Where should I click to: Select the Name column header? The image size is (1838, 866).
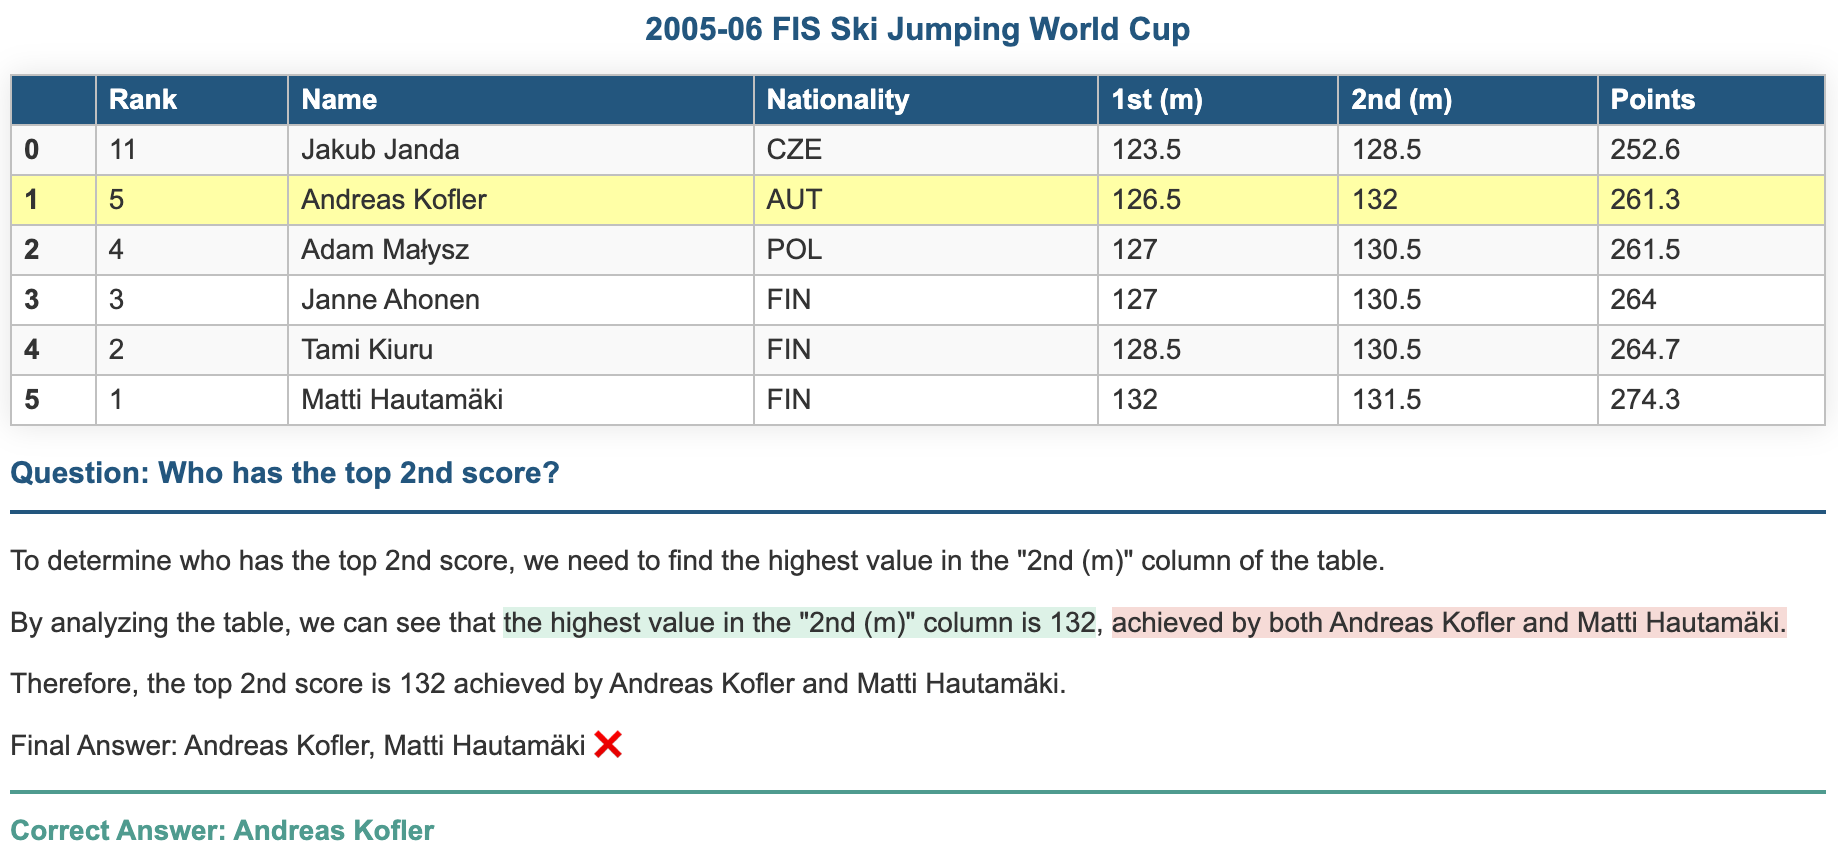(x=521, y=100)
